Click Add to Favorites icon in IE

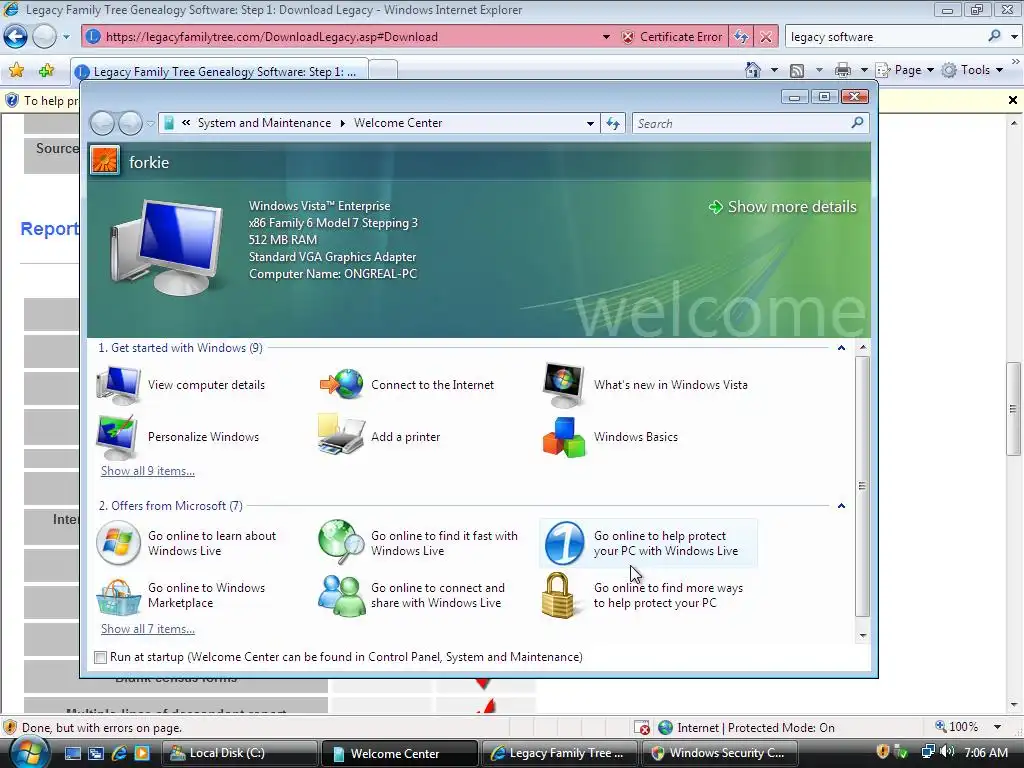pyautogui.click(x=46, y=70)
